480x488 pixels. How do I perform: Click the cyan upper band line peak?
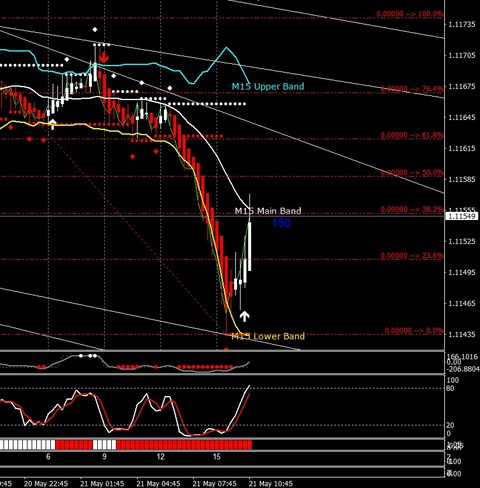click(227, 48)
